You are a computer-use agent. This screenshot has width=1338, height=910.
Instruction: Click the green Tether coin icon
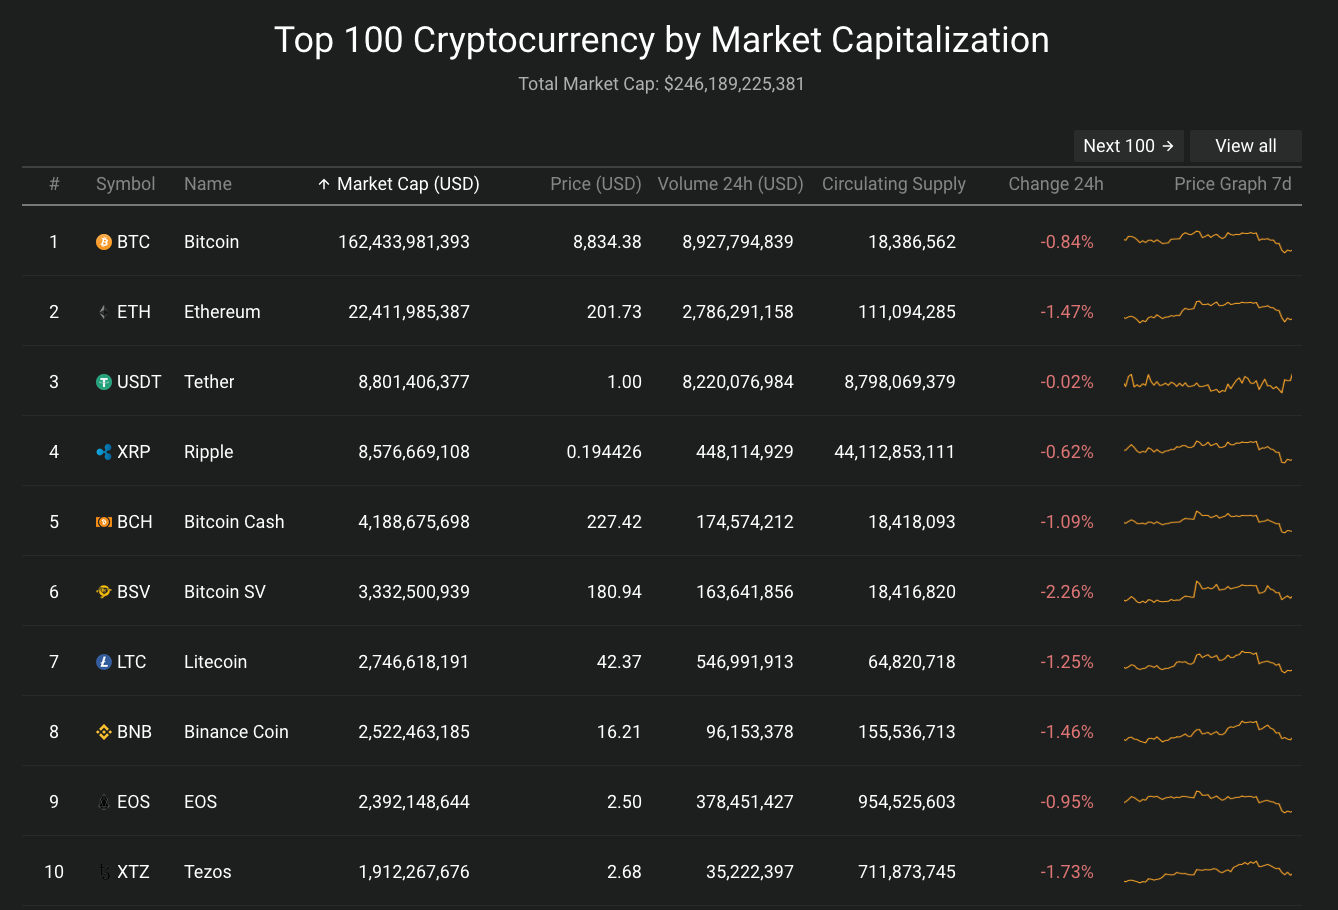coord(104,382)
